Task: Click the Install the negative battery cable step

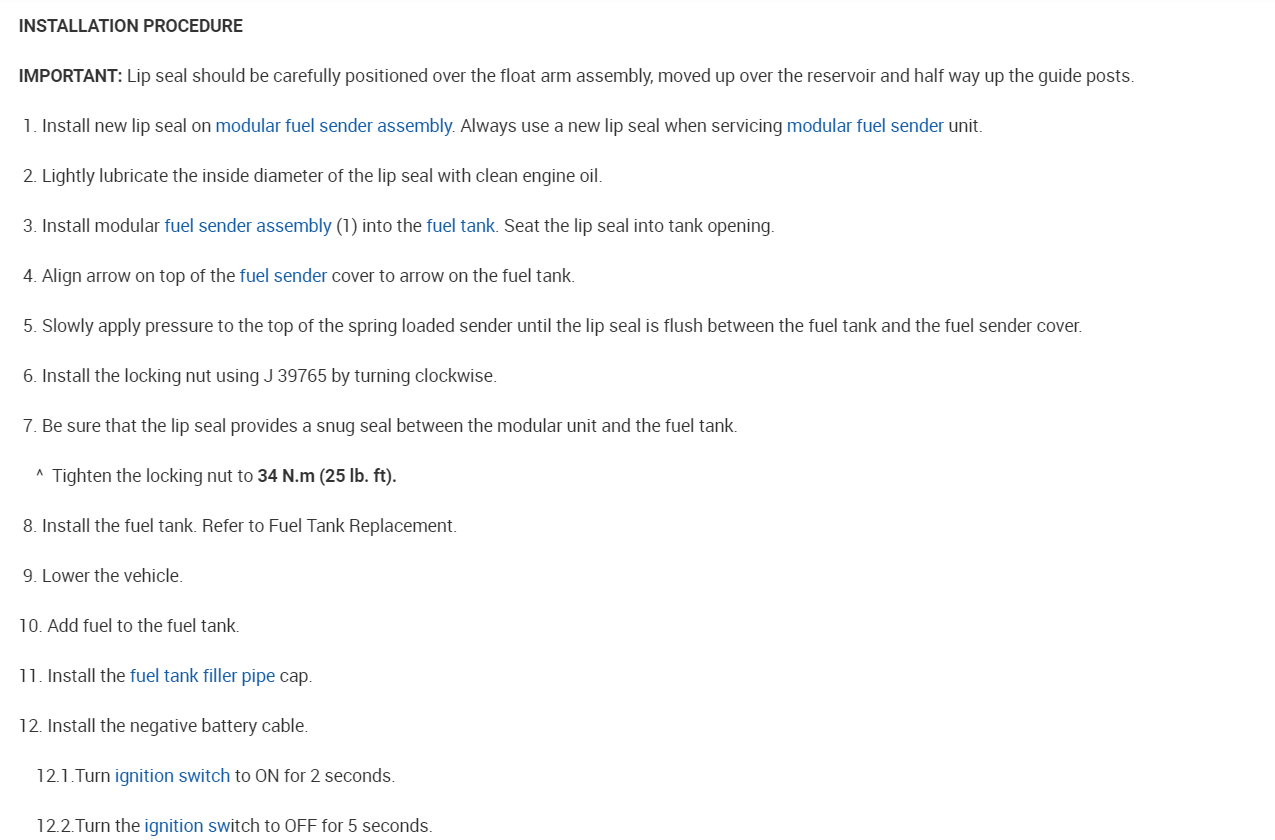Action: [x=177, y=726]
